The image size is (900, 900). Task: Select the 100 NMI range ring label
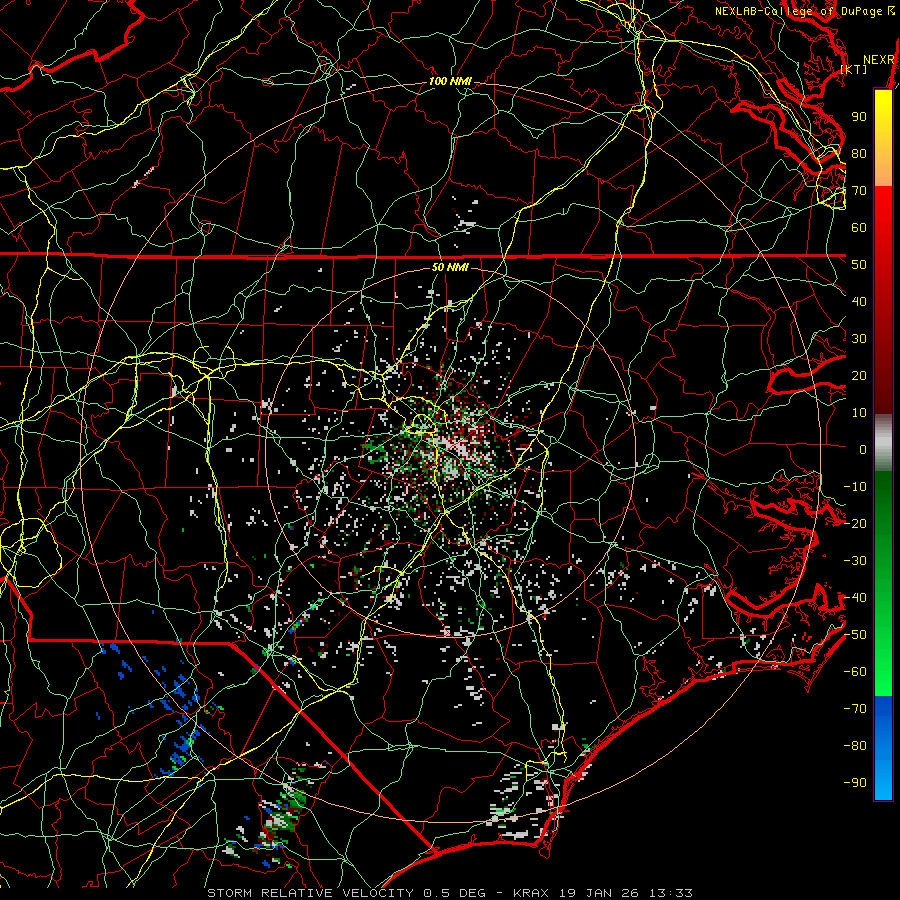[450, 82]
